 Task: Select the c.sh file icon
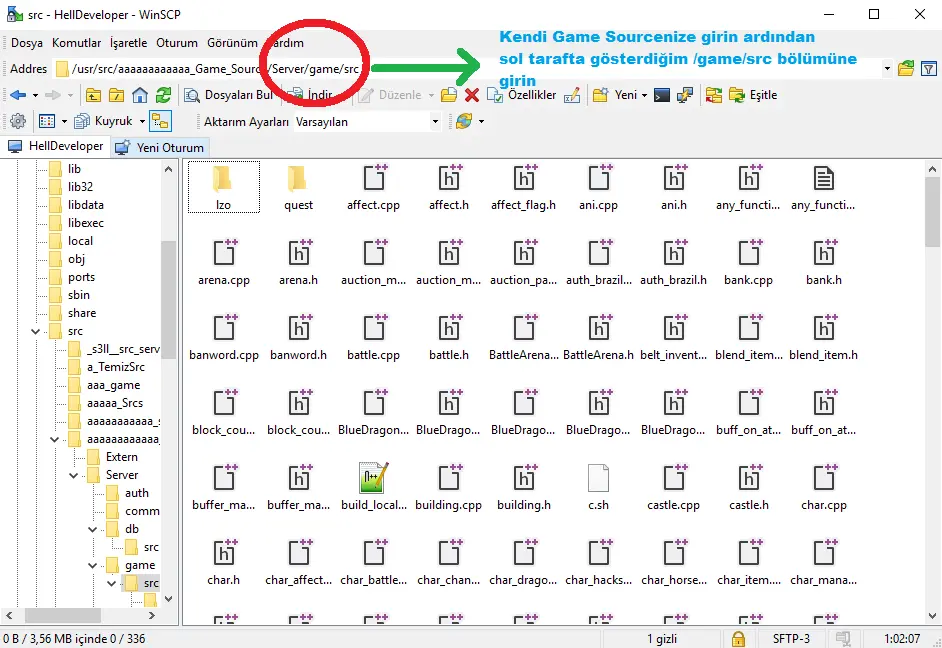(598, 478)
